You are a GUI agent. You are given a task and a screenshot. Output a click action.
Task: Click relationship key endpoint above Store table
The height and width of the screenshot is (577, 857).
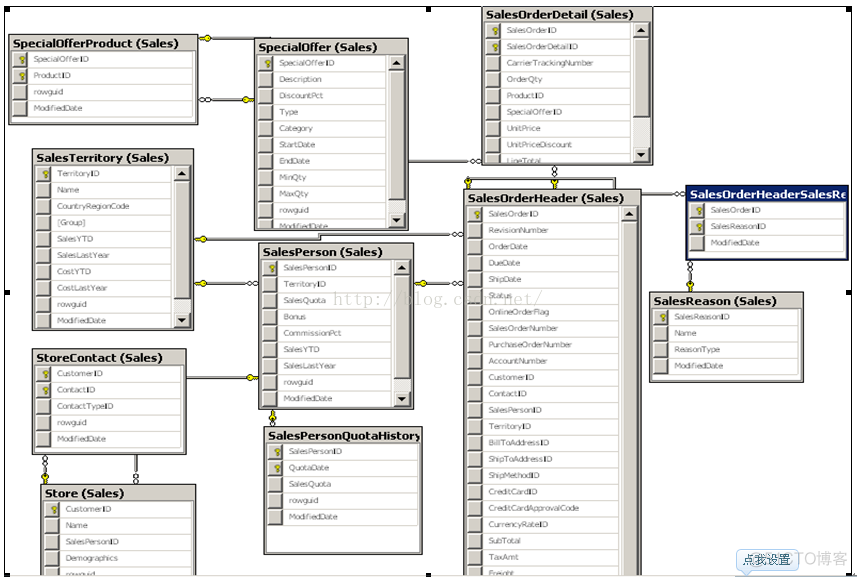[45, 478]
